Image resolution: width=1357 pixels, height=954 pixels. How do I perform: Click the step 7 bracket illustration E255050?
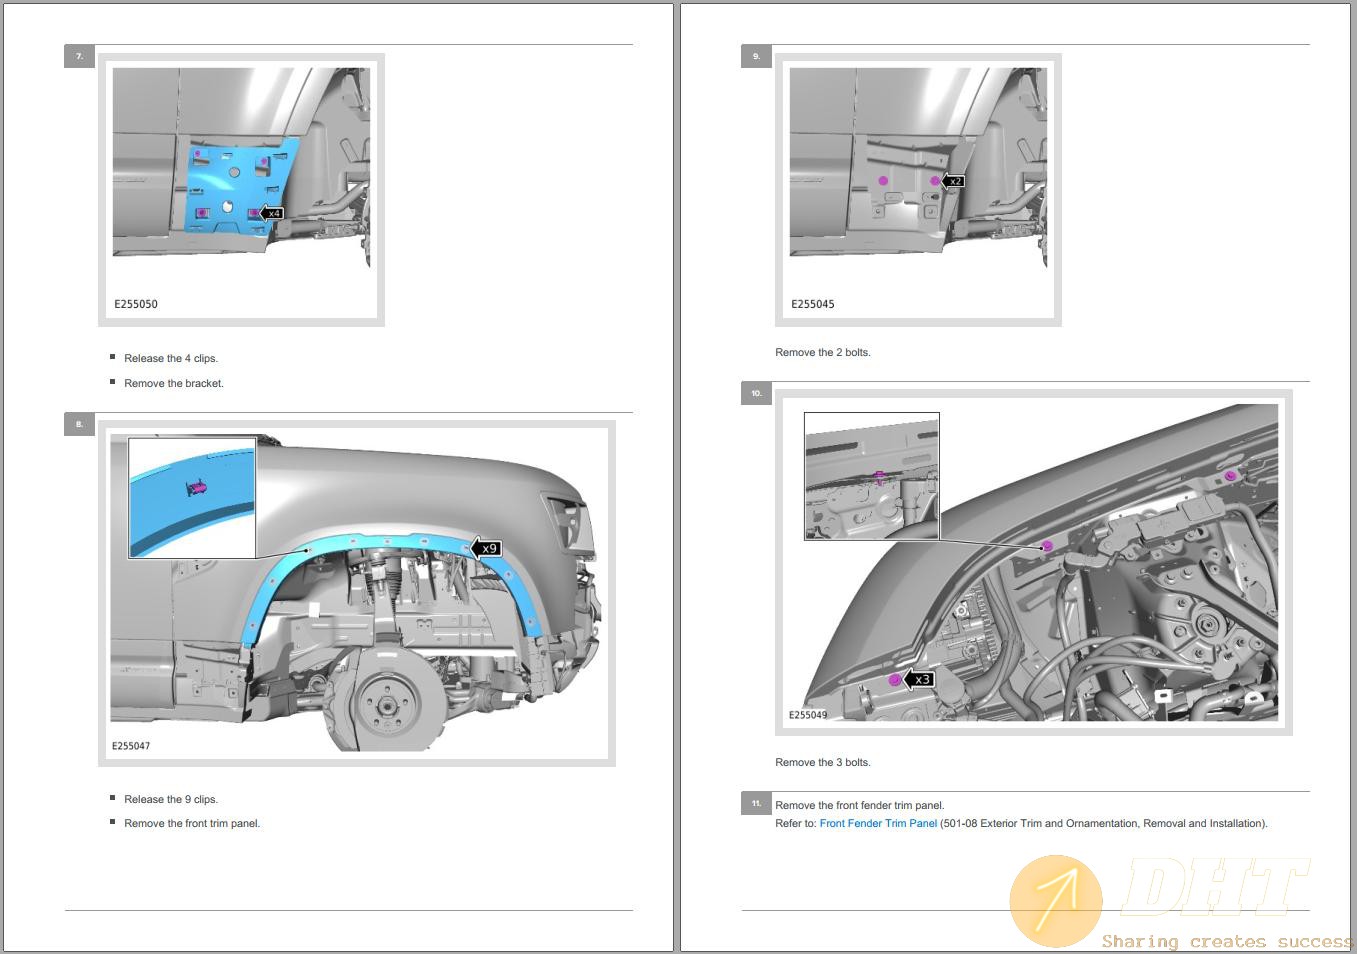(x=241, y=190)
